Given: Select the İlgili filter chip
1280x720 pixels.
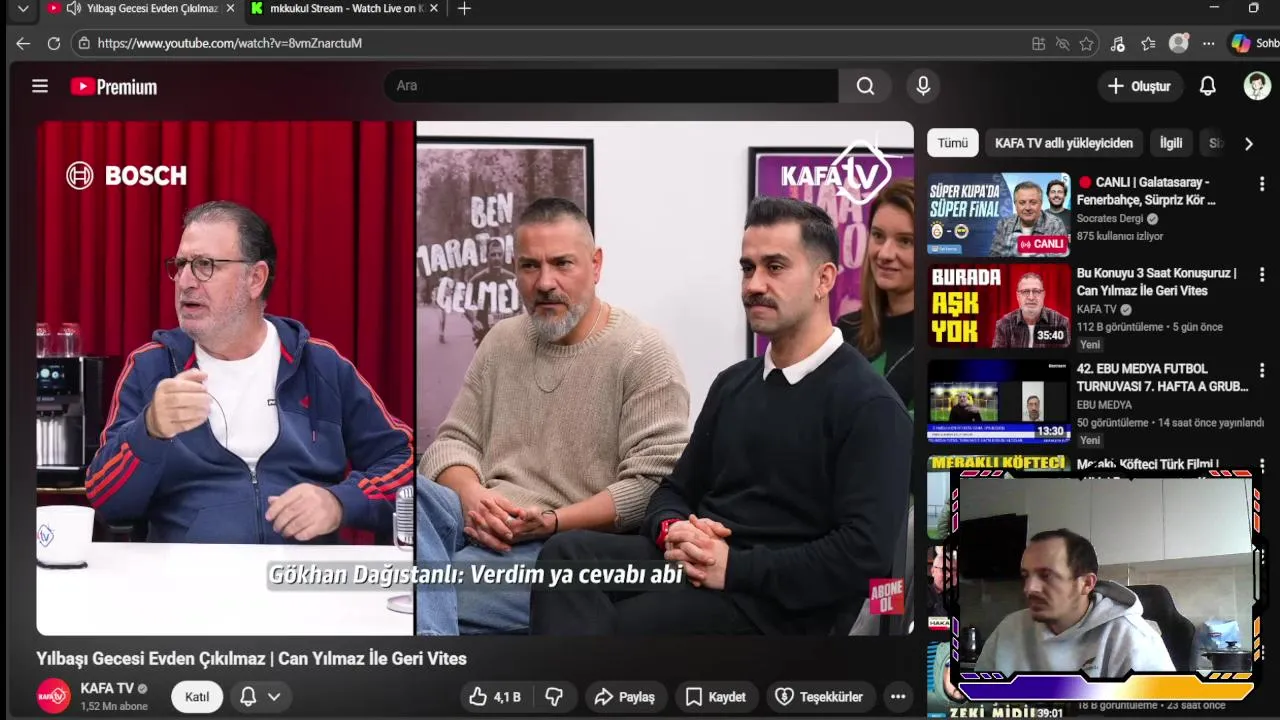Looking at the screenshot, I should point(1171,143).
